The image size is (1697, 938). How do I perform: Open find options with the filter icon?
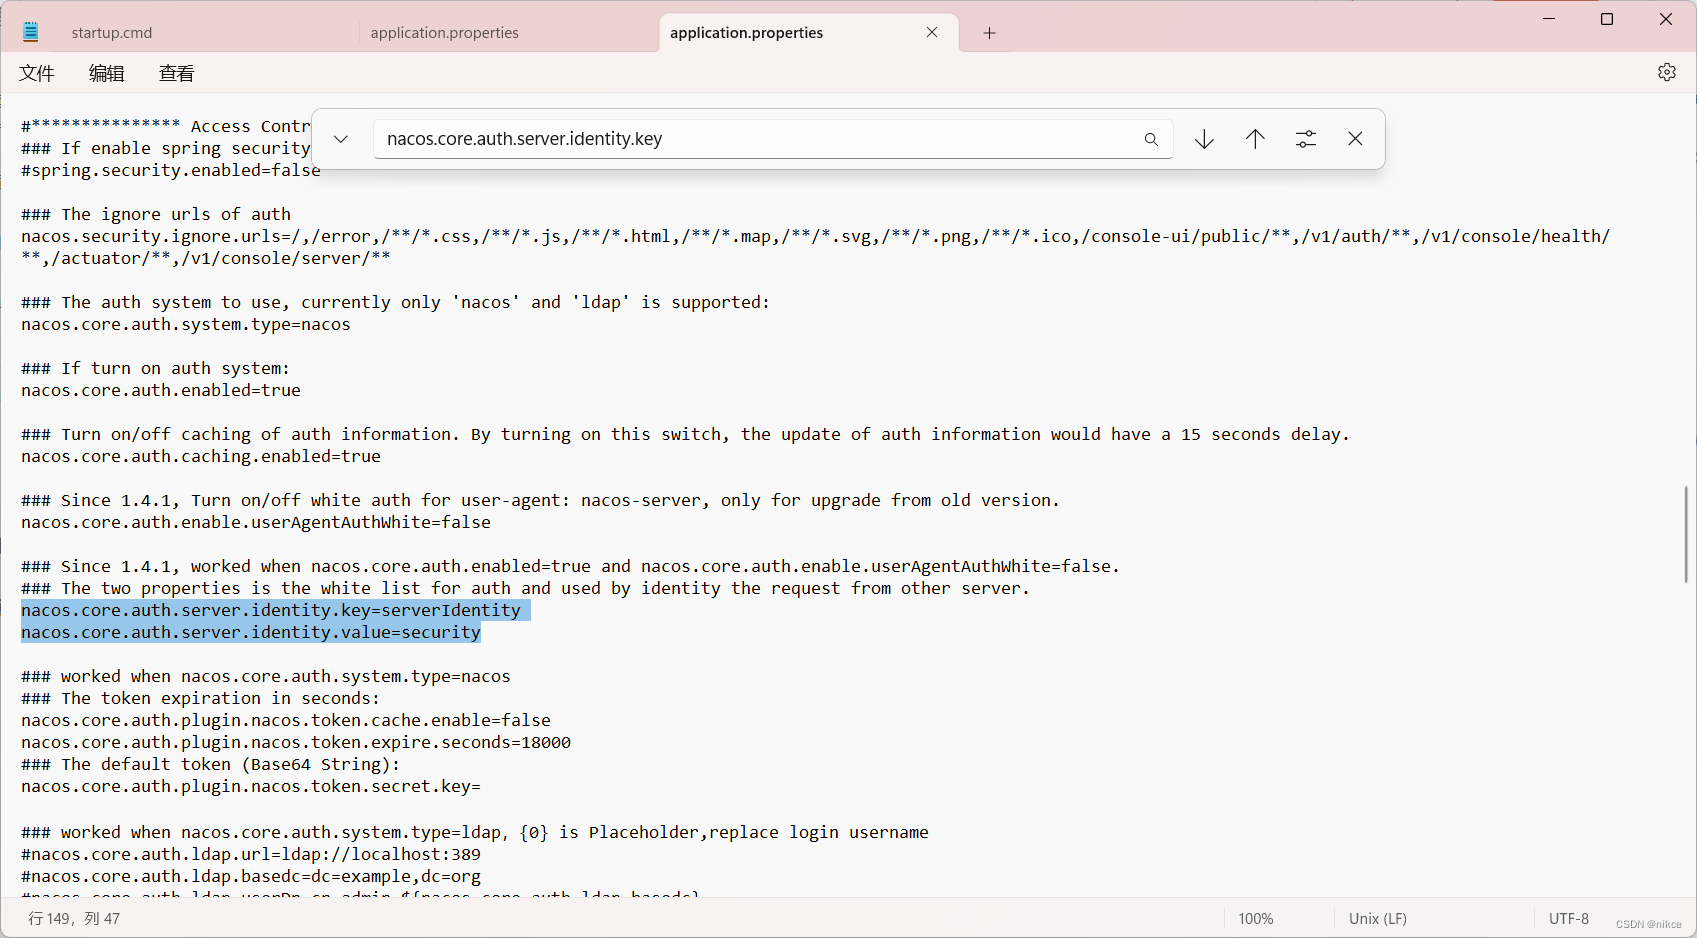1305,139
